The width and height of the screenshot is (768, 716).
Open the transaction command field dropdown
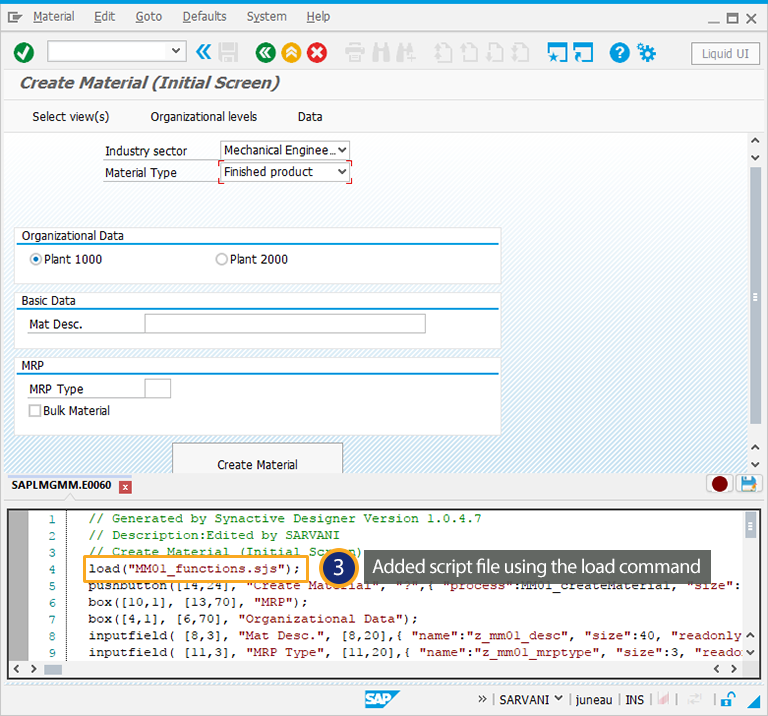pos(176,50)
